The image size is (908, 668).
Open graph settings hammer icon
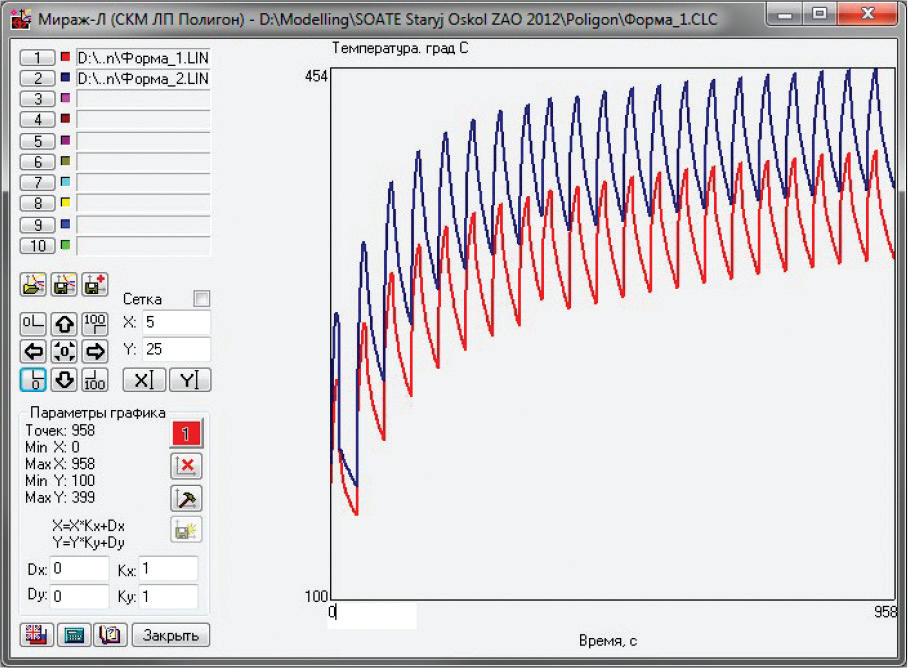point(187,498)
